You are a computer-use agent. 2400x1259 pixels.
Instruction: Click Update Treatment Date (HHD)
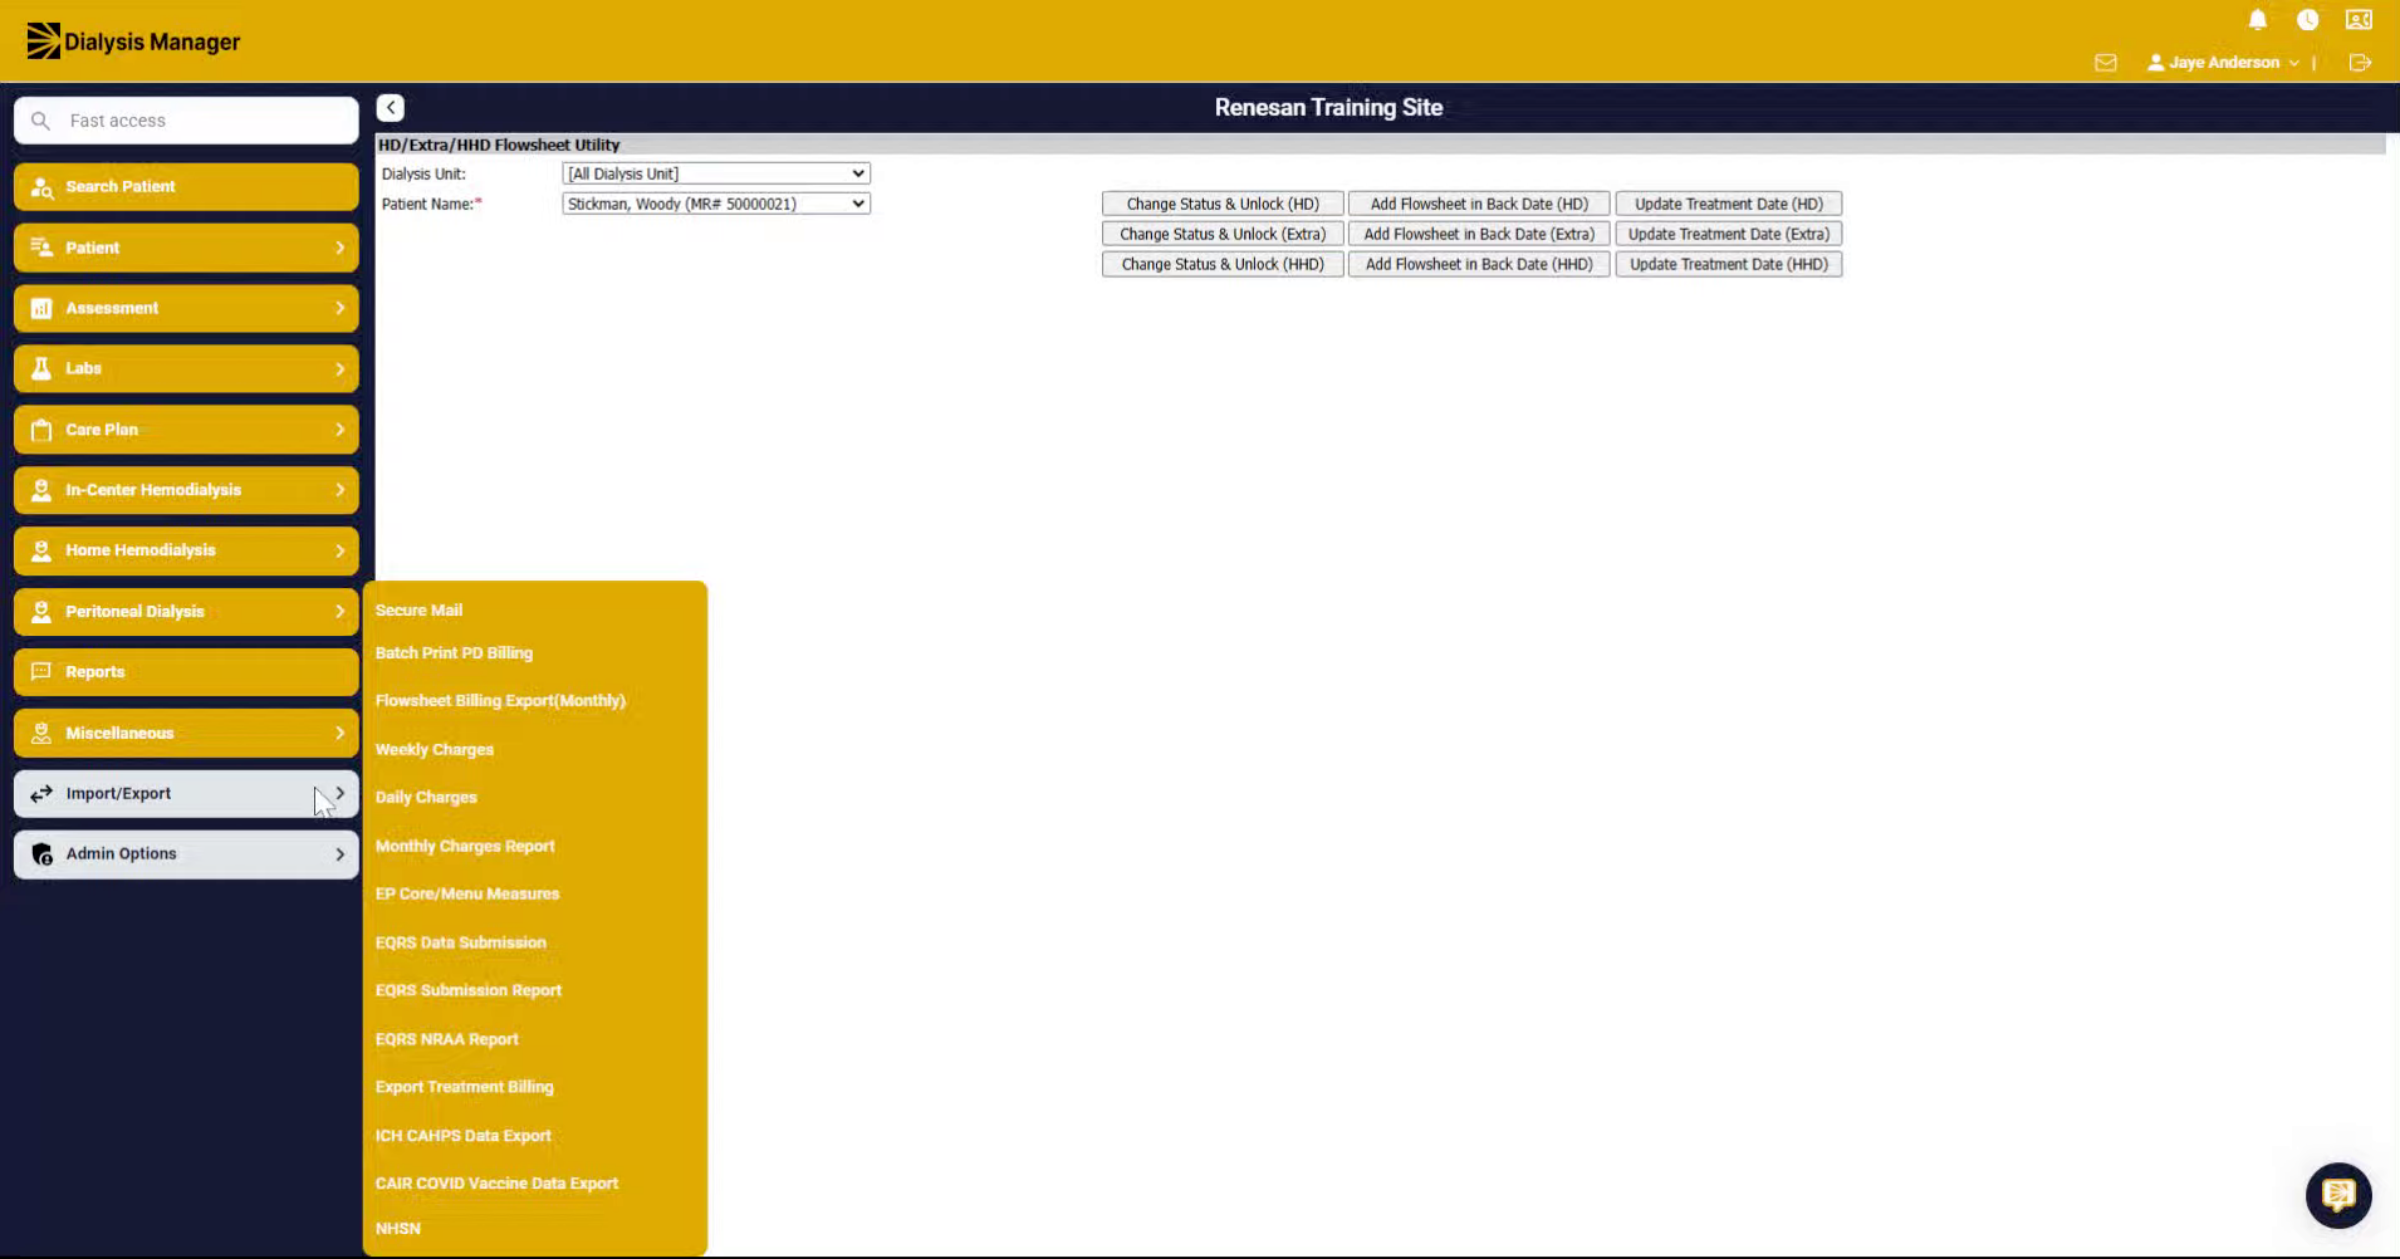(1728, 264)
